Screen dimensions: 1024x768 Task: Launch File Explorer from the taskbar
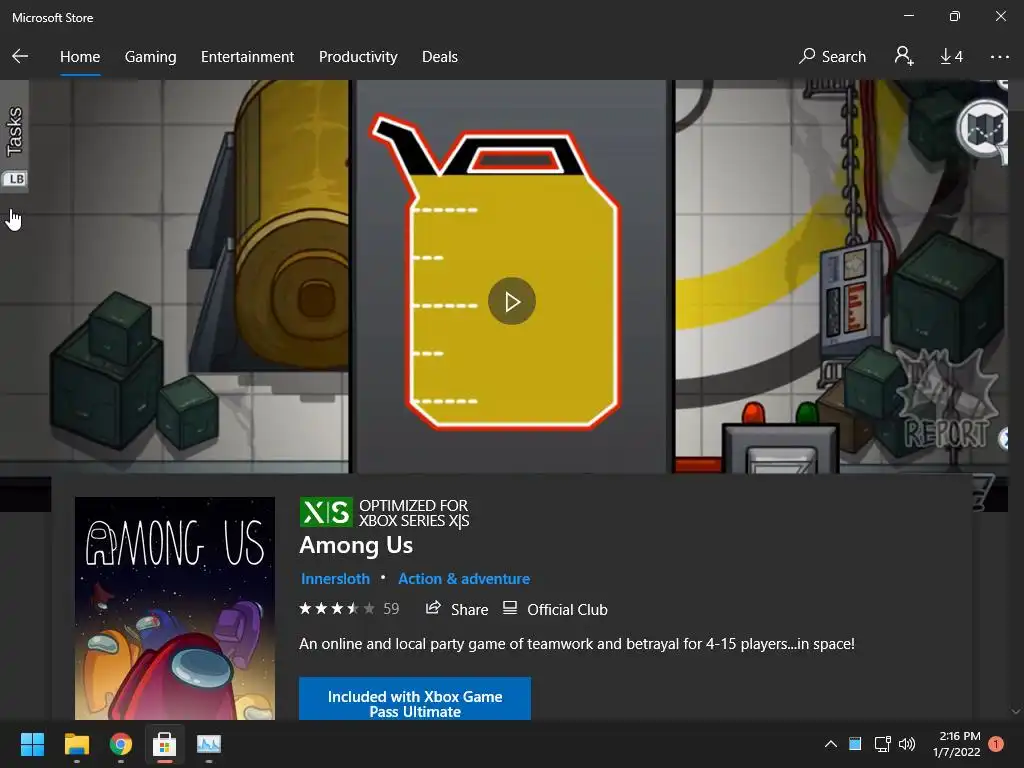pyautogui.click(x=76, y=744)
